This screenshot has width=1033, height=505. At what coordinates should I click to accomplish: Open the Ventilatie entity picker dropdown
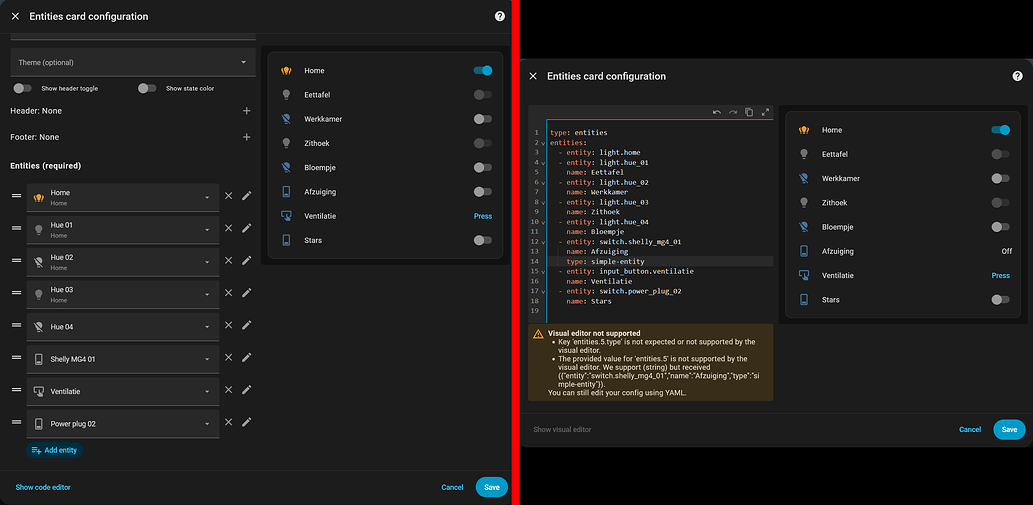click(123, 391)
